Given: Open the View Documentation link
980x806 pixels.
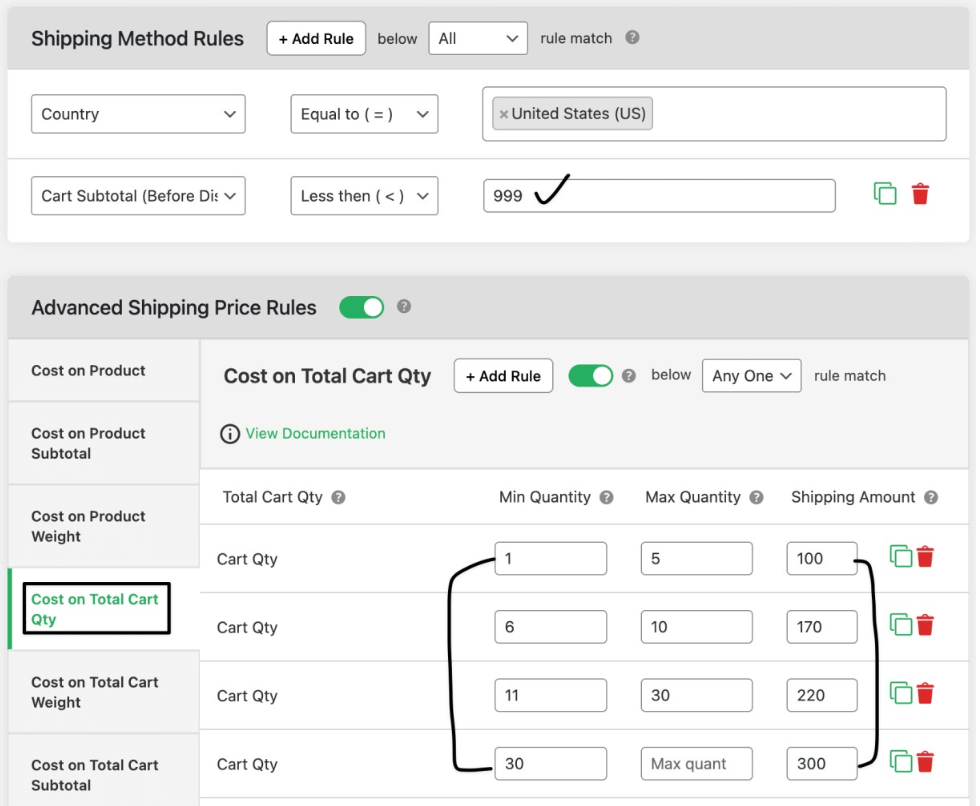Looking at the screenshot, I should tap(315, 434).
